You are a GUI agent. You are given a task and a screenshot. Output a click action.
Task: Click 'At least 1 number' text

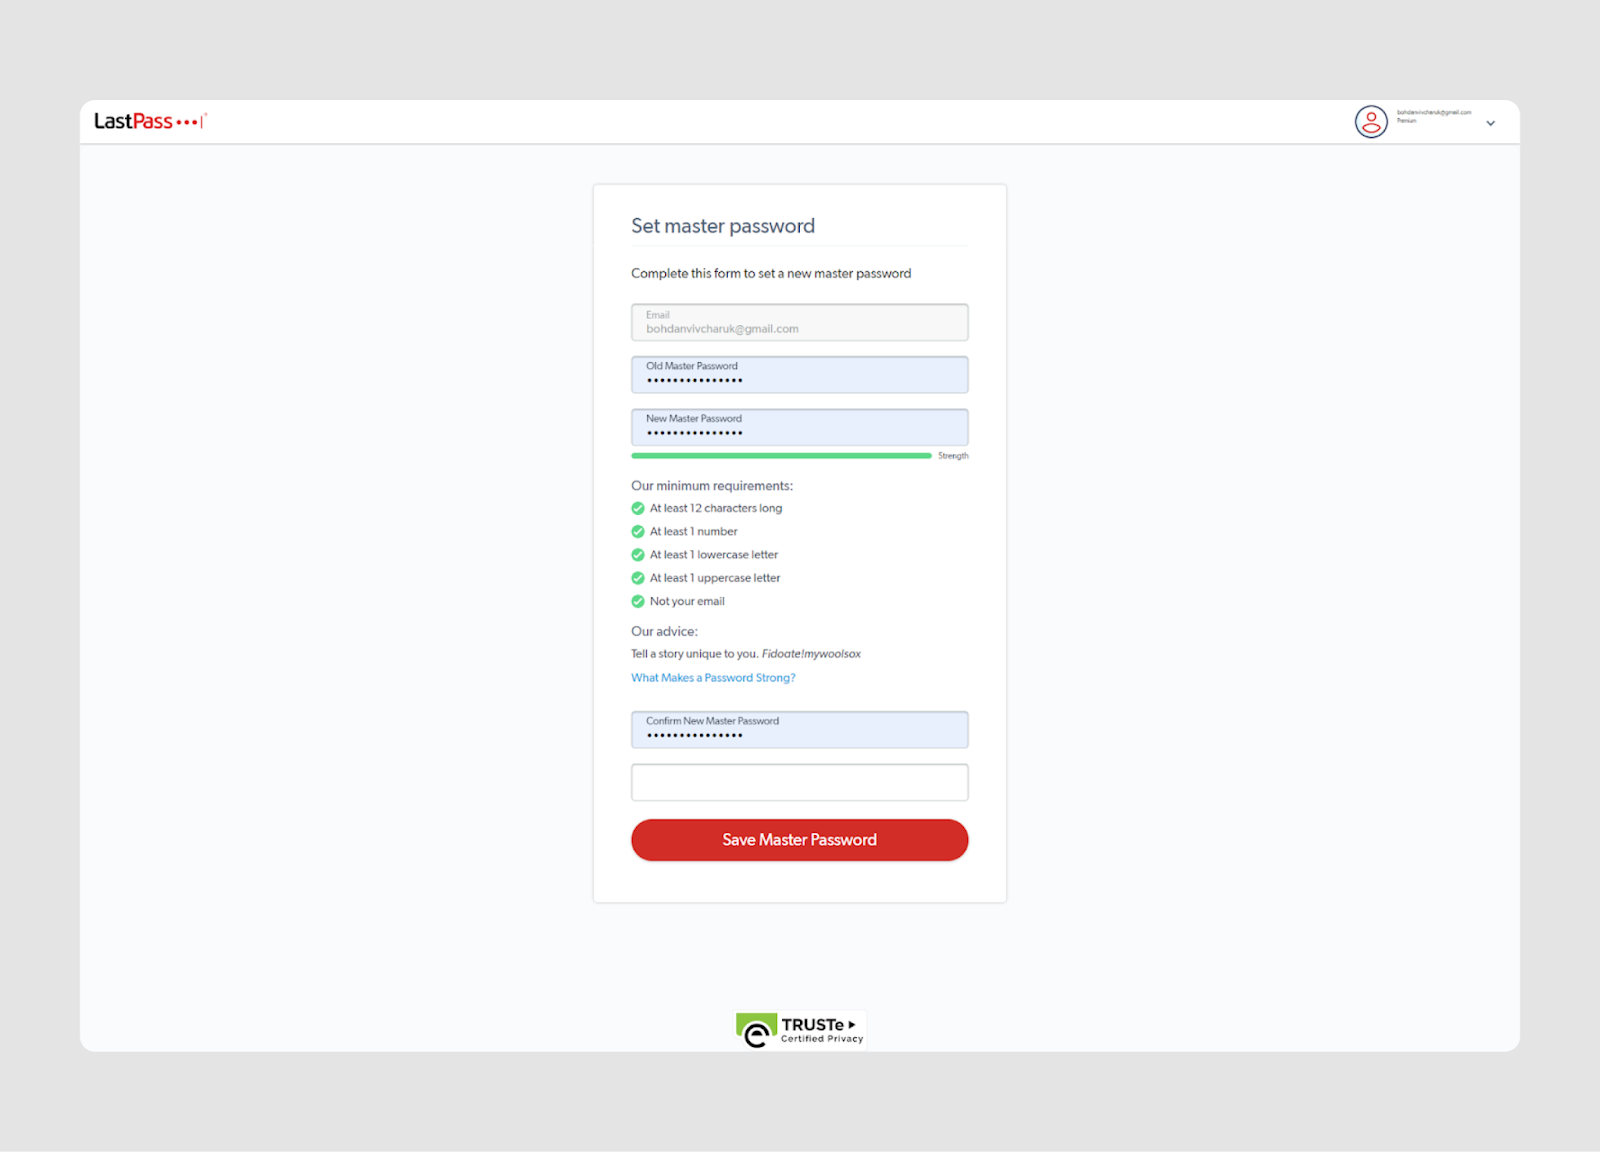[x=694, y=532]
